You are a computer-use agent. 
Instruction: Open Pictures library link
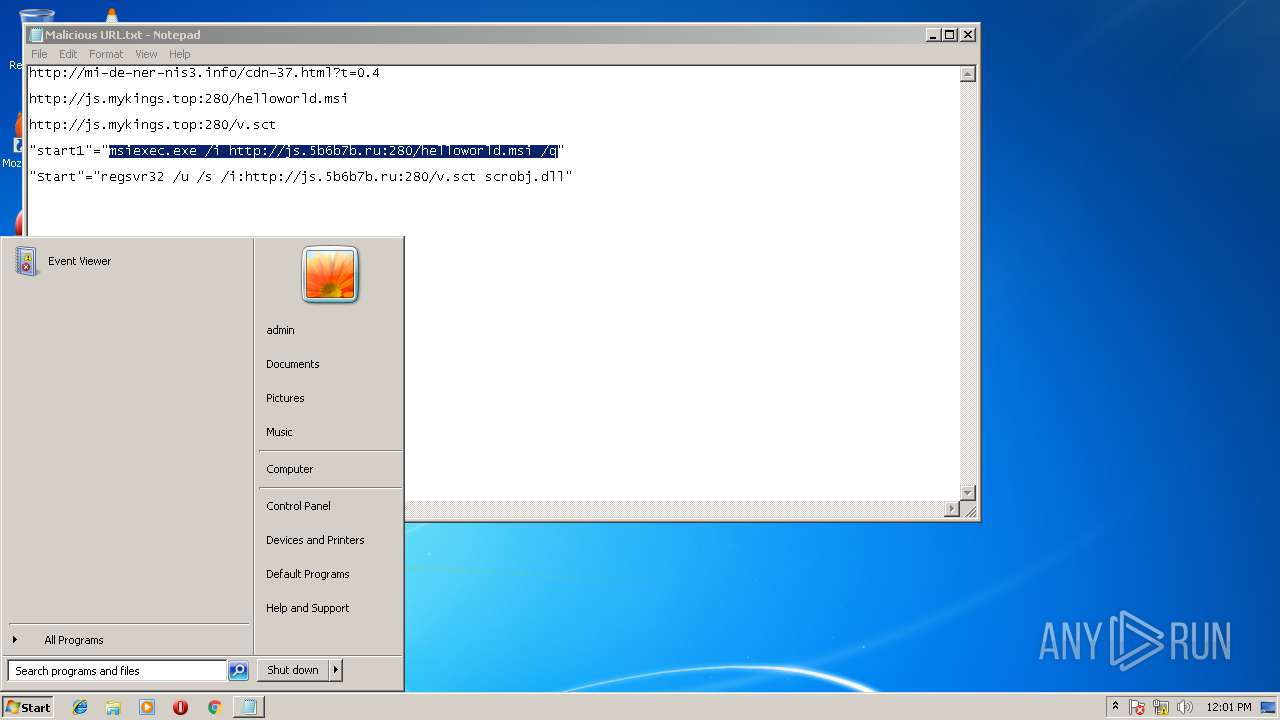coord(285,398)
